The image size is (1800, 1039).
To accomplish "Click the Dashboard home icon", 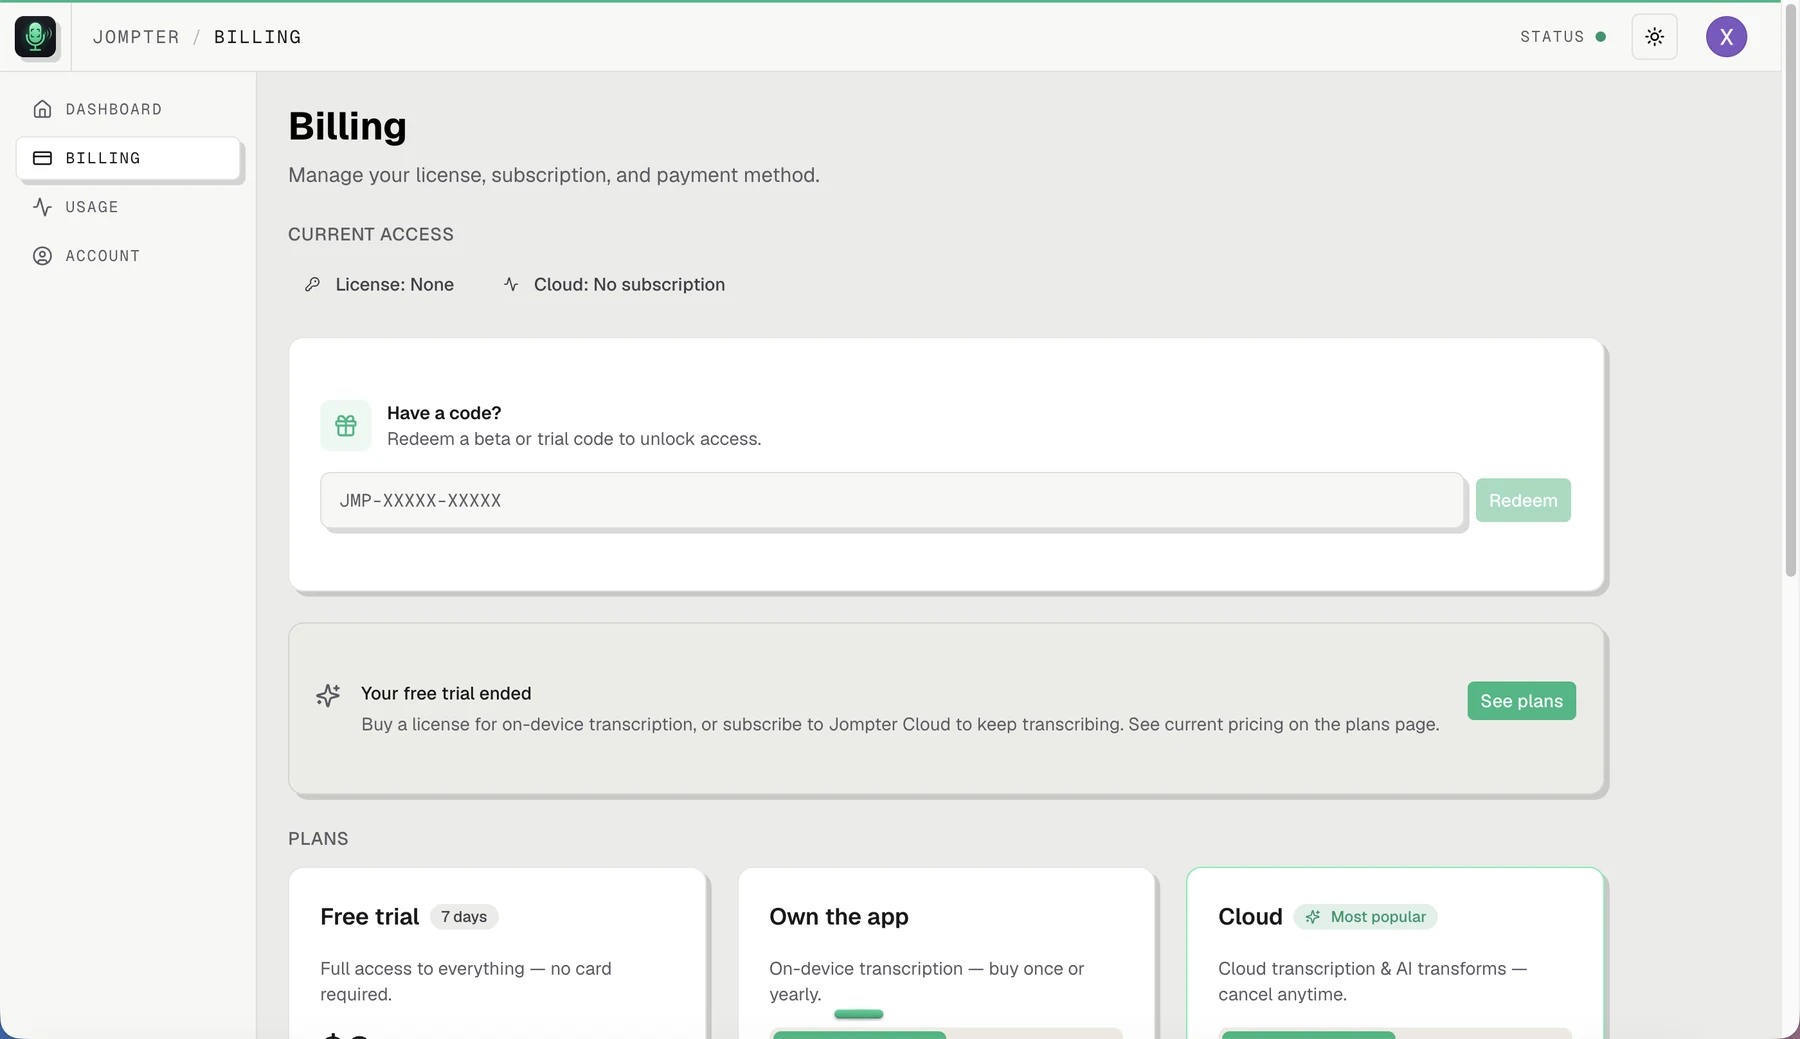I will (42, 109).
